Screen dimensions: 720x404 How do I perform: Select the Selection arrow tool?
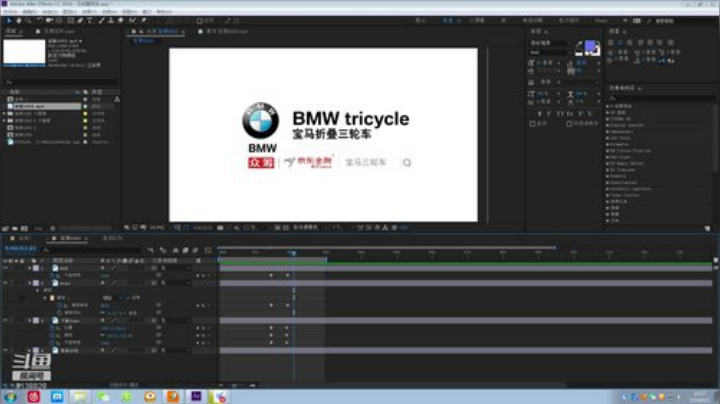[9, 21]
